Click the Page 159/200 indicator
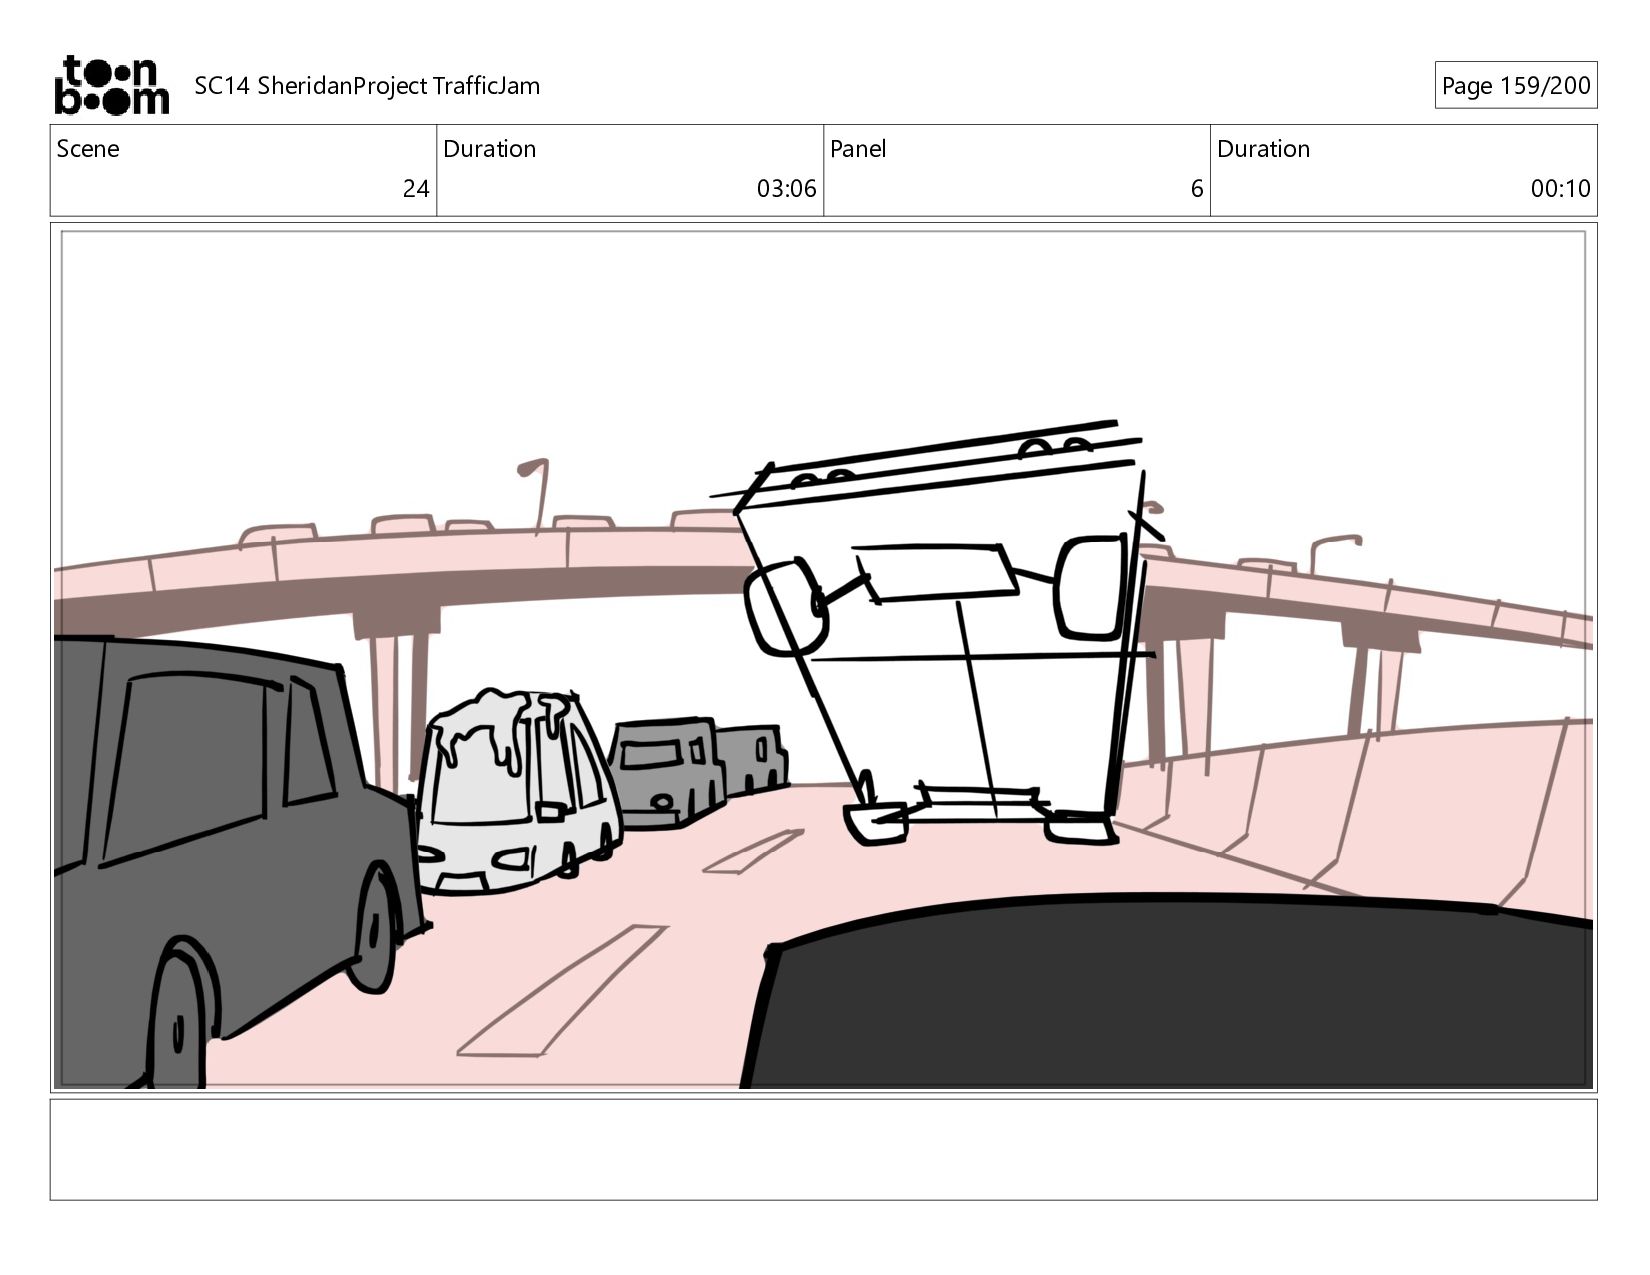This screenshot has width=1650, height=1275. 1515,86
